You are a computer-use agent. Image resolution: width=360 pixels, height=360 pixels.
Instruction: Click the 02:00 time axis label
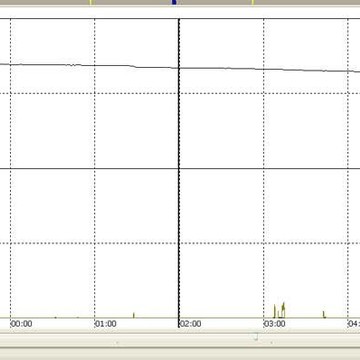click(191, 324)
